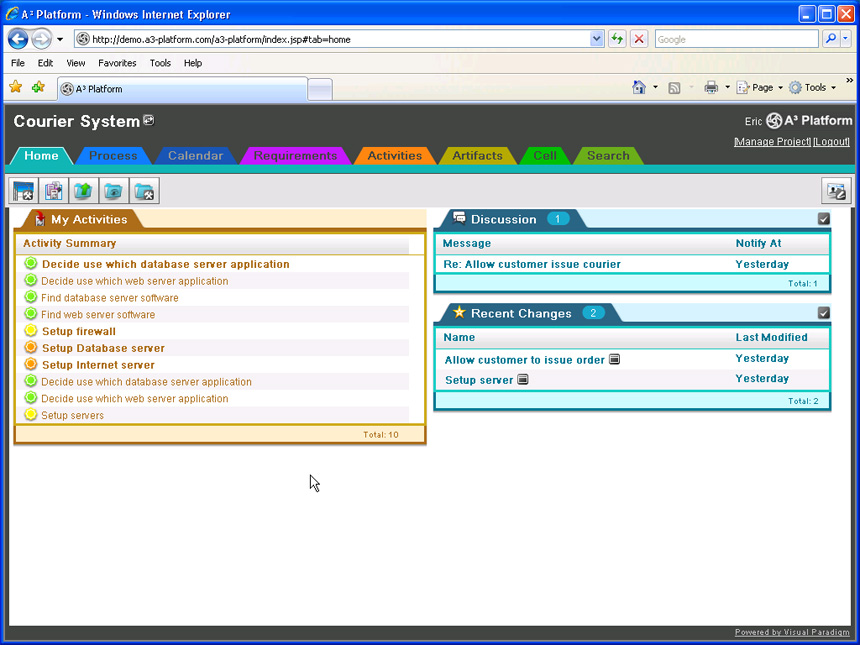Click the yellow status icon for Setup servers

pos(31,415)
